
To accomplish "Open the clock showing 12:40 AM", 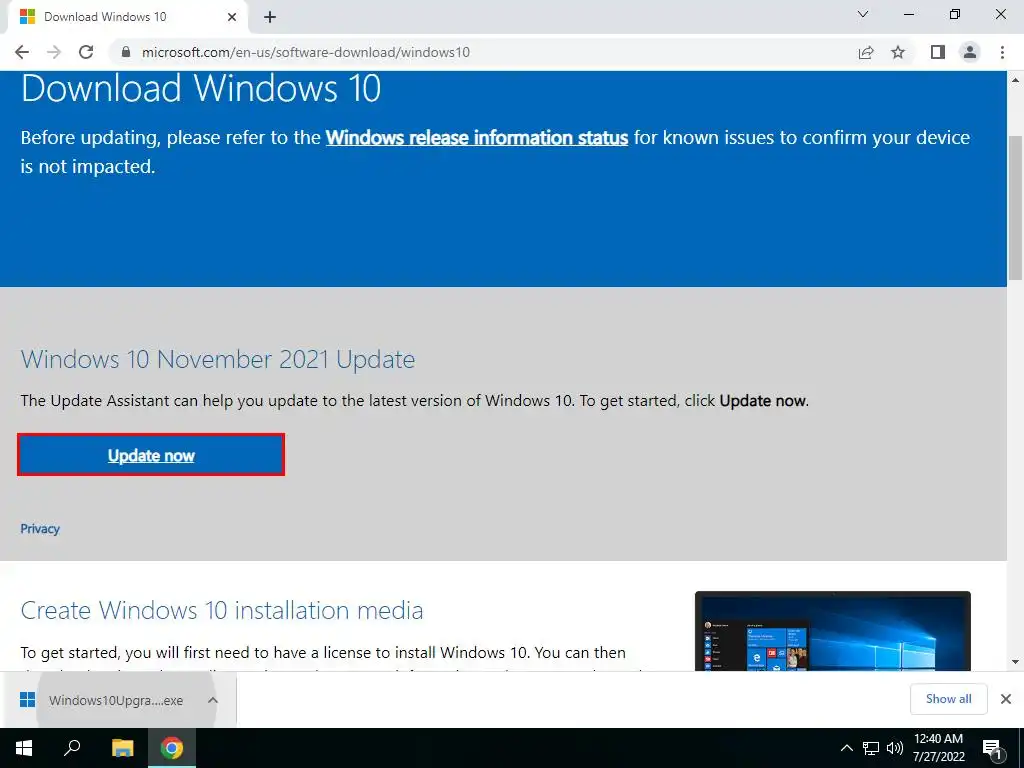I will pyautogui.click(x=938, y=748).
